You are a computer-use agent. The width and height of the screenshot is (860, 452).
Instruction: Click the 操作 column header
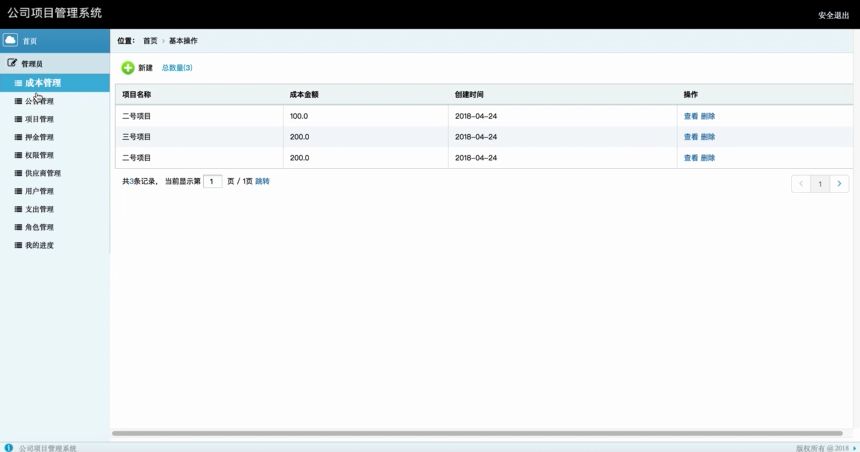click(691, 94)
